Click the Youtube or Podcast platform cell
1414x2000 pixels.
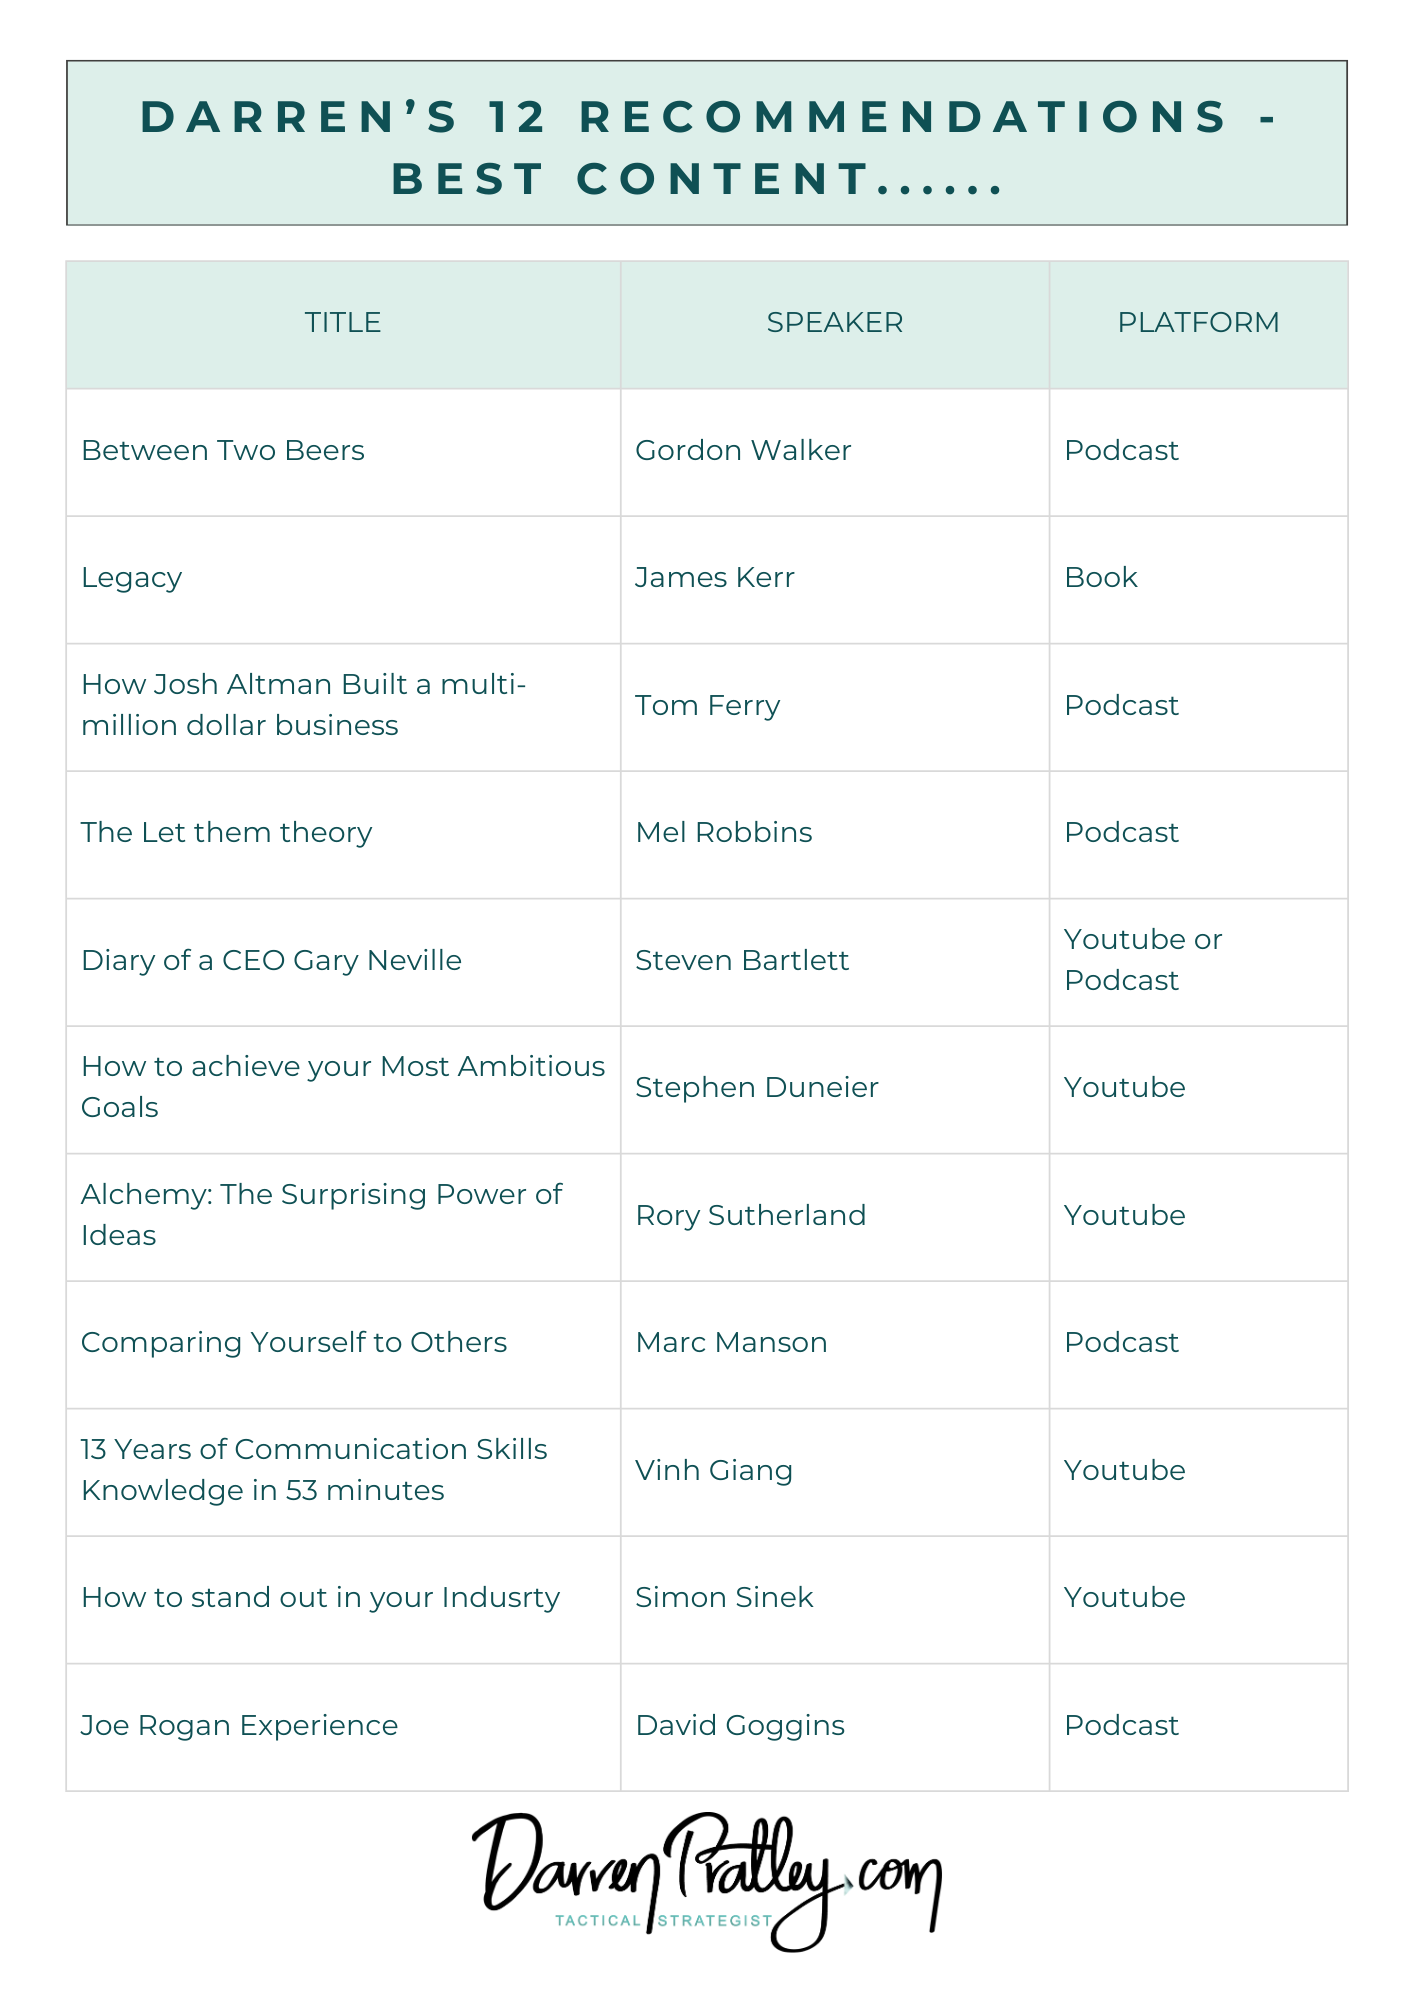[1142, 960]
